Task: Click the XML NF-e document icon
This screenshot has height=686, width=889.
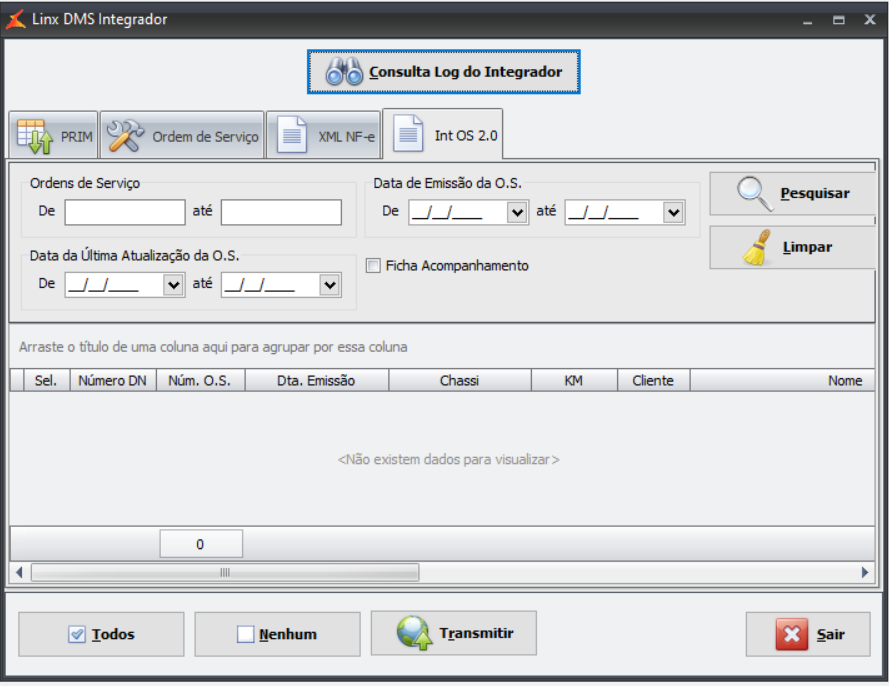Action: tap(292, 135)
